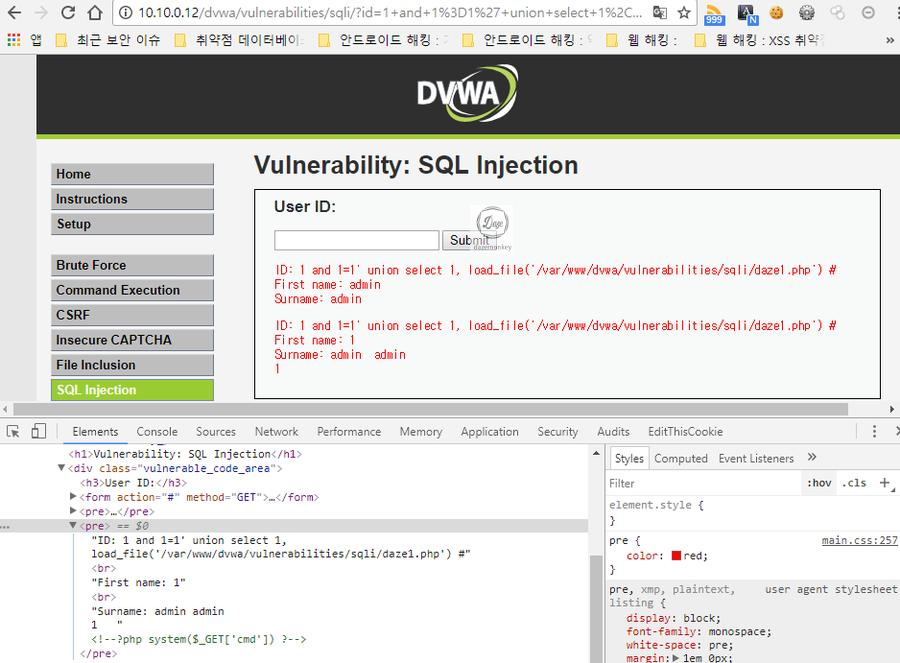This screenshot has width=900, height=663.
Task: Go back with the browser back arrow
Action: (14, 12)
